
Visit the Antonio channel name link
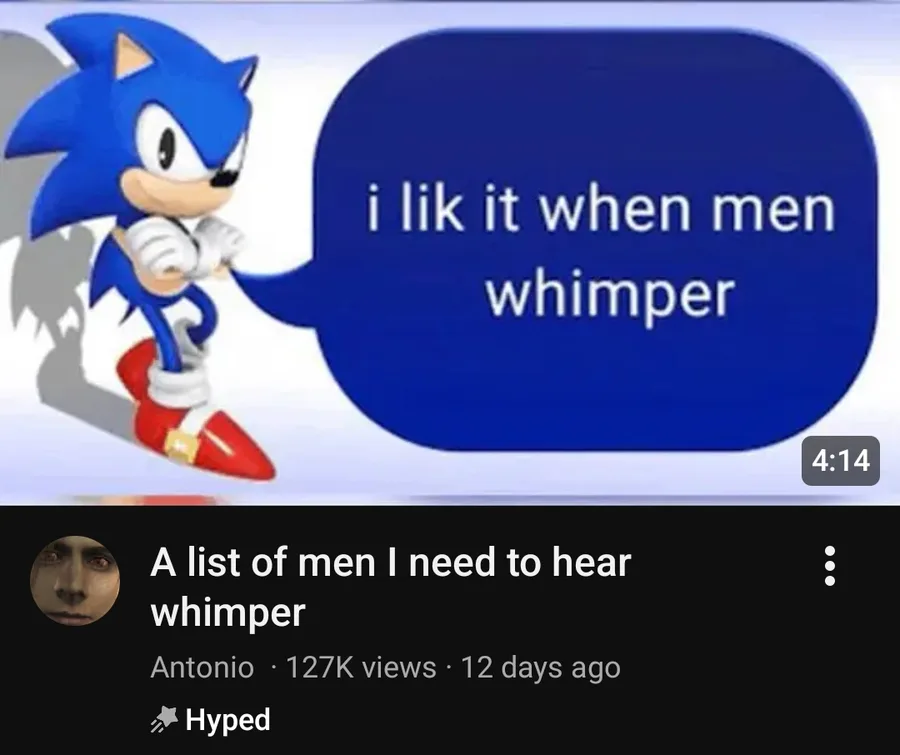pos(202,667)
